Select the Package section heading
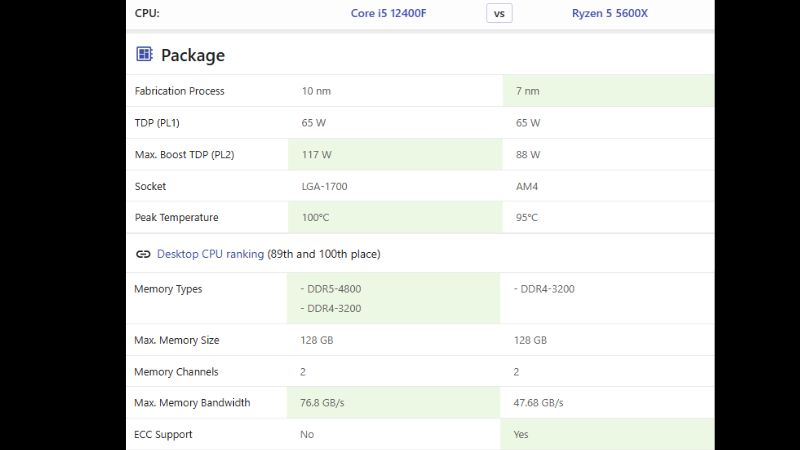 click(x=193, y=55)
